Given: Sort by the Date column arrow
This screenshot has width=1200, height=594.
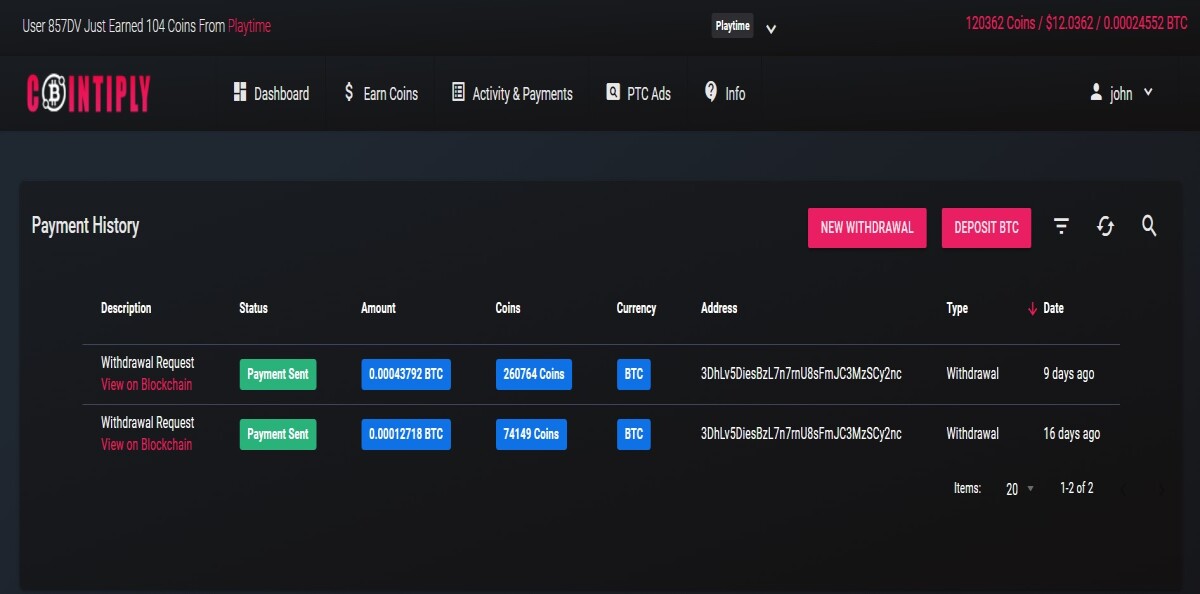Looking at the screenshot, I should (1032, 309).
